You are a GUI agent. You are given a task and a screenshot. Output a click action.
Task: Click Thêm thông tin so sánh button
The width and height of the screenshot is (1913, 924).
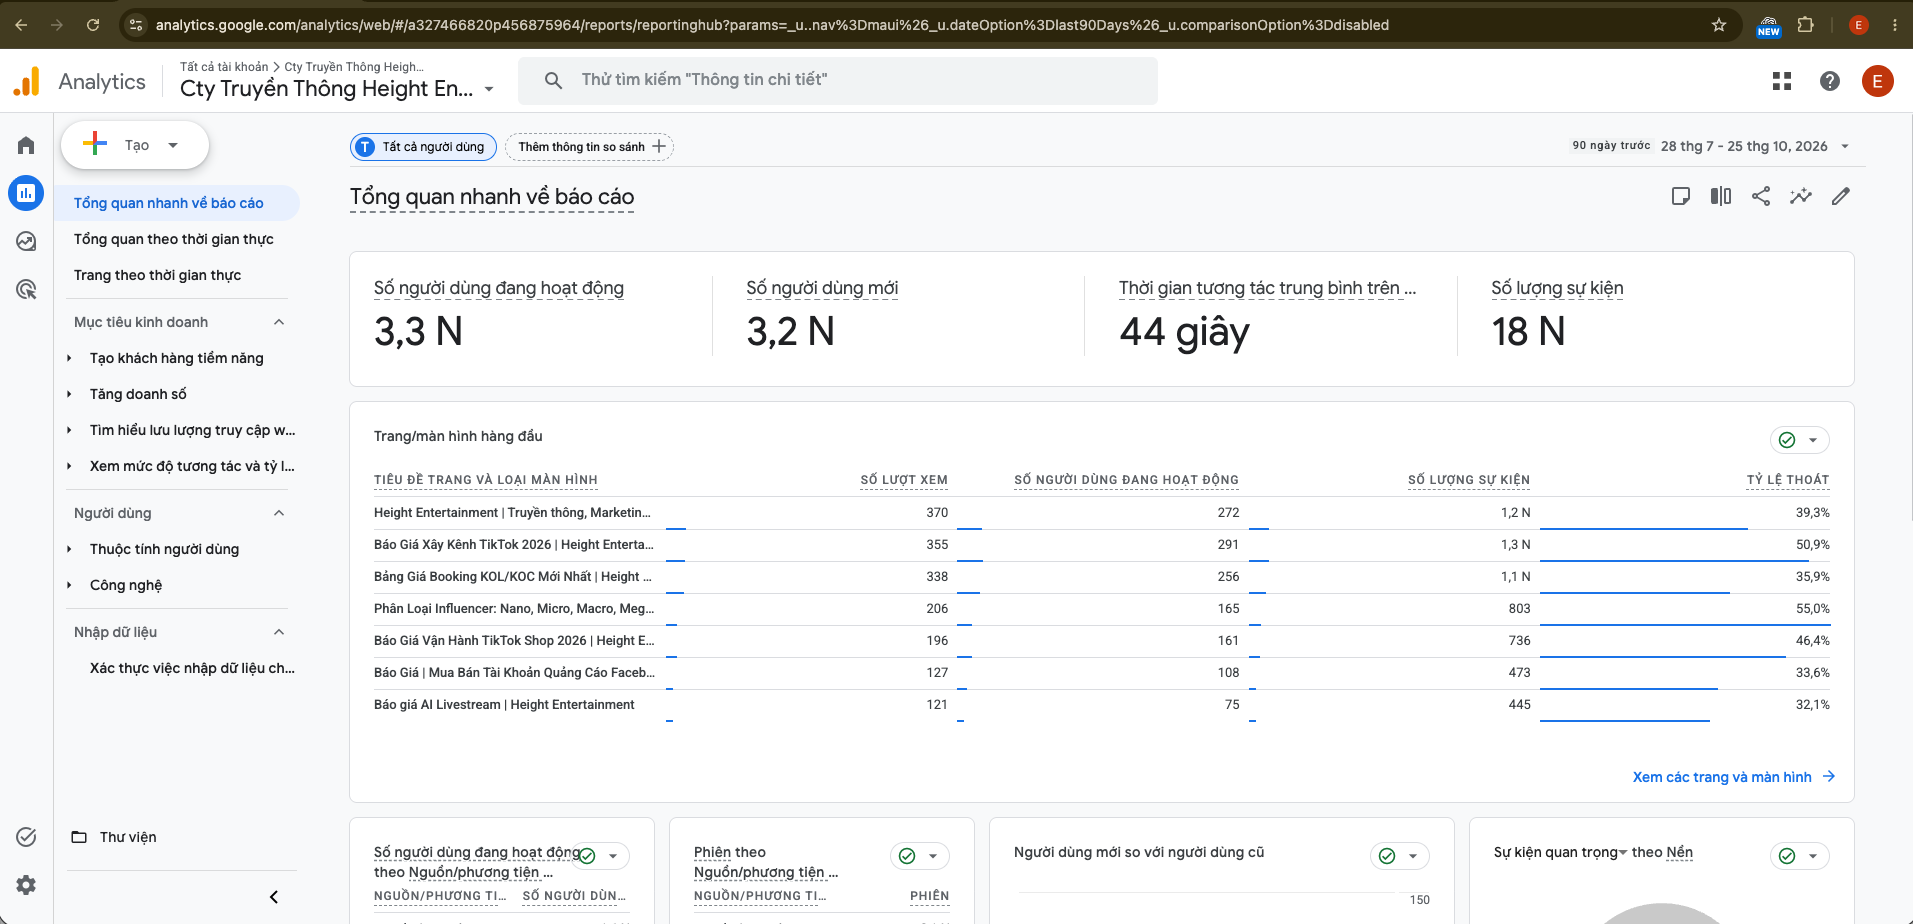pos(590,147)
